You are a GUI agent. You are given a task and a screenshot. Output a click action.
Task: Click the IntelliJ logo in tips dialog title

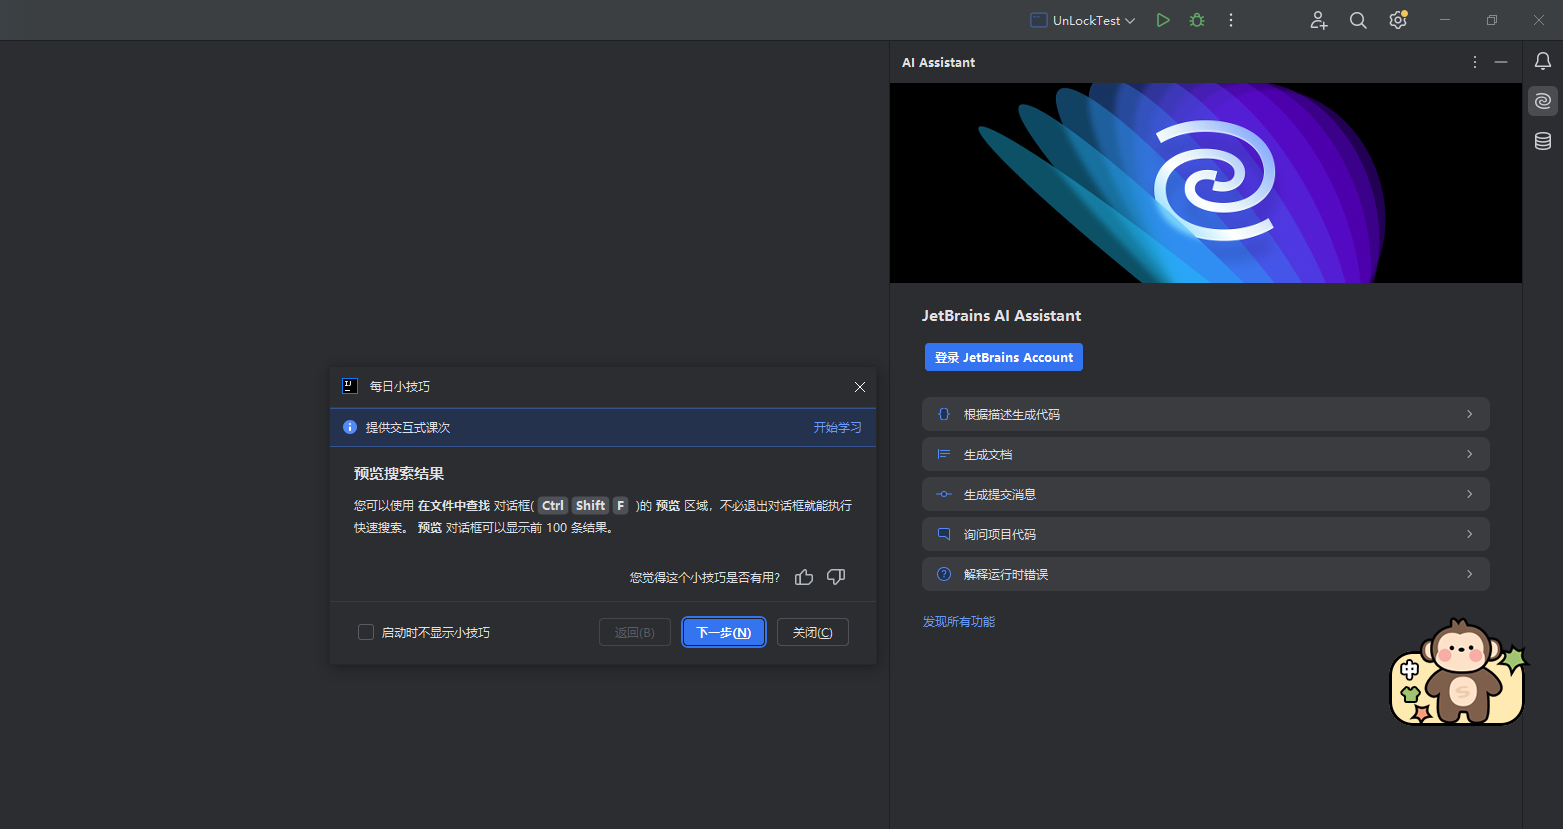pyautogui.click(x=350, y=386)
